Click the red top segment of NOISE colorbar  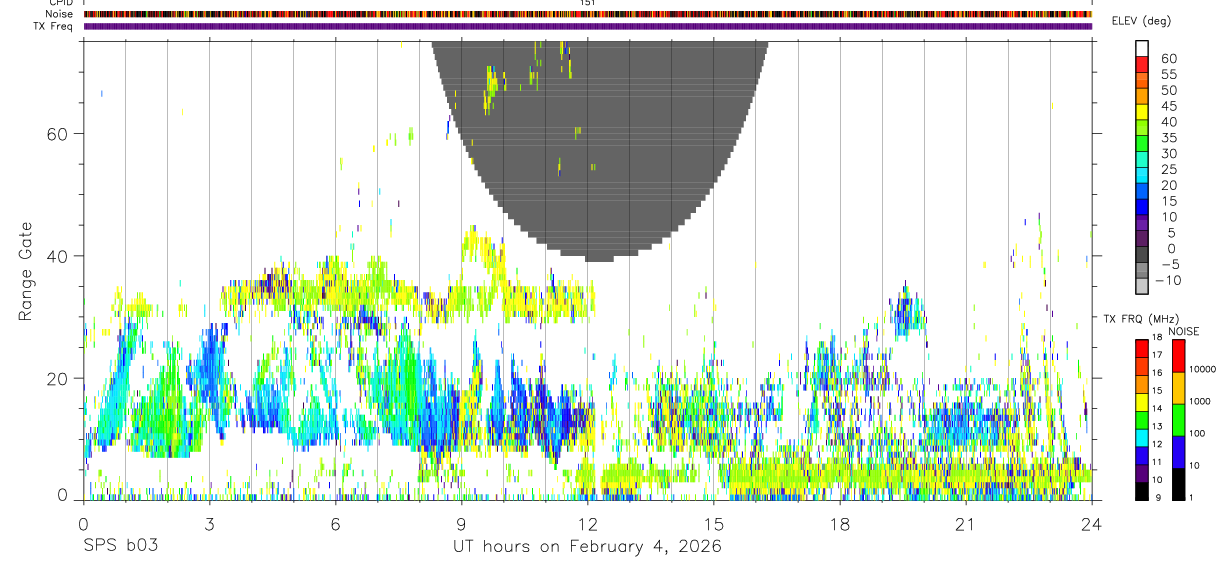(1179, 356)
